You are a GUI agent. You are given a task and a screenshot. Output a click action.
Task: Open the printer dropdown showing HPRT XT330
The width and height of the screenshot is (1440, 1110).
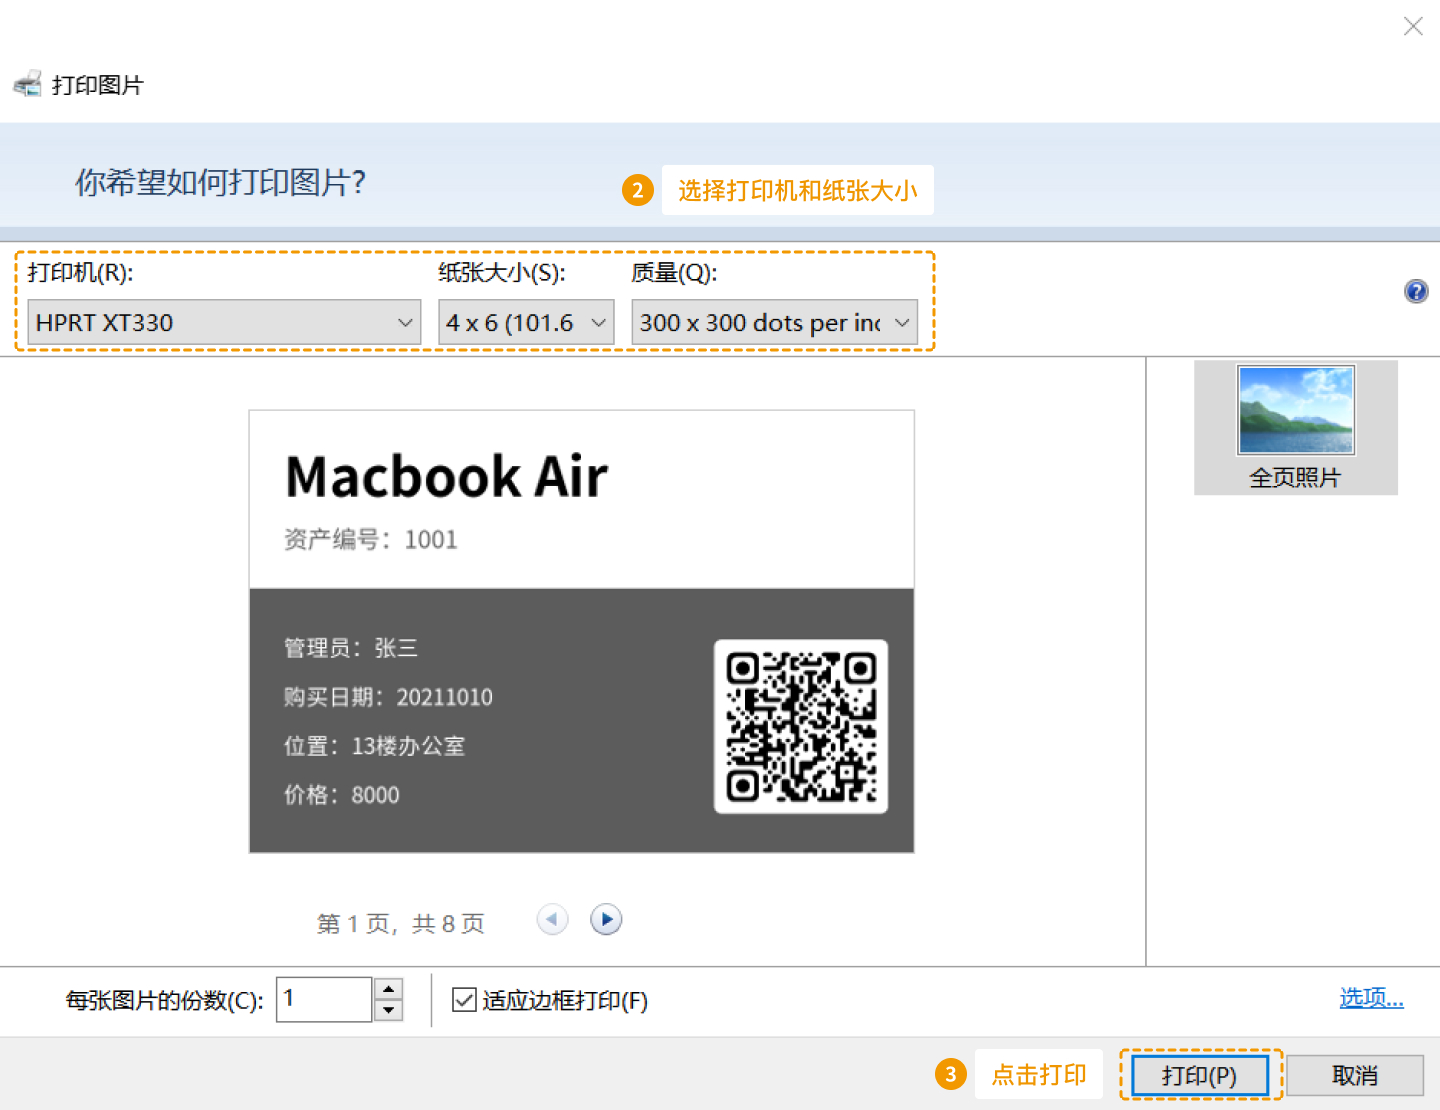tap(224, 322)
